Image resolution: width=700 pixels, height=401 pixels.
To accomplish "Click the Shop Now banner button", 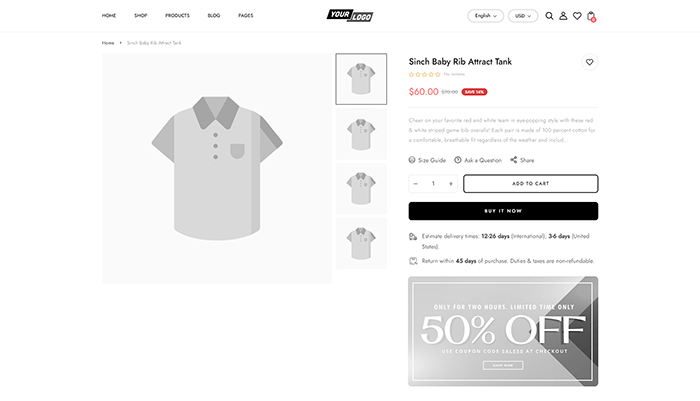I will (503, 365).
